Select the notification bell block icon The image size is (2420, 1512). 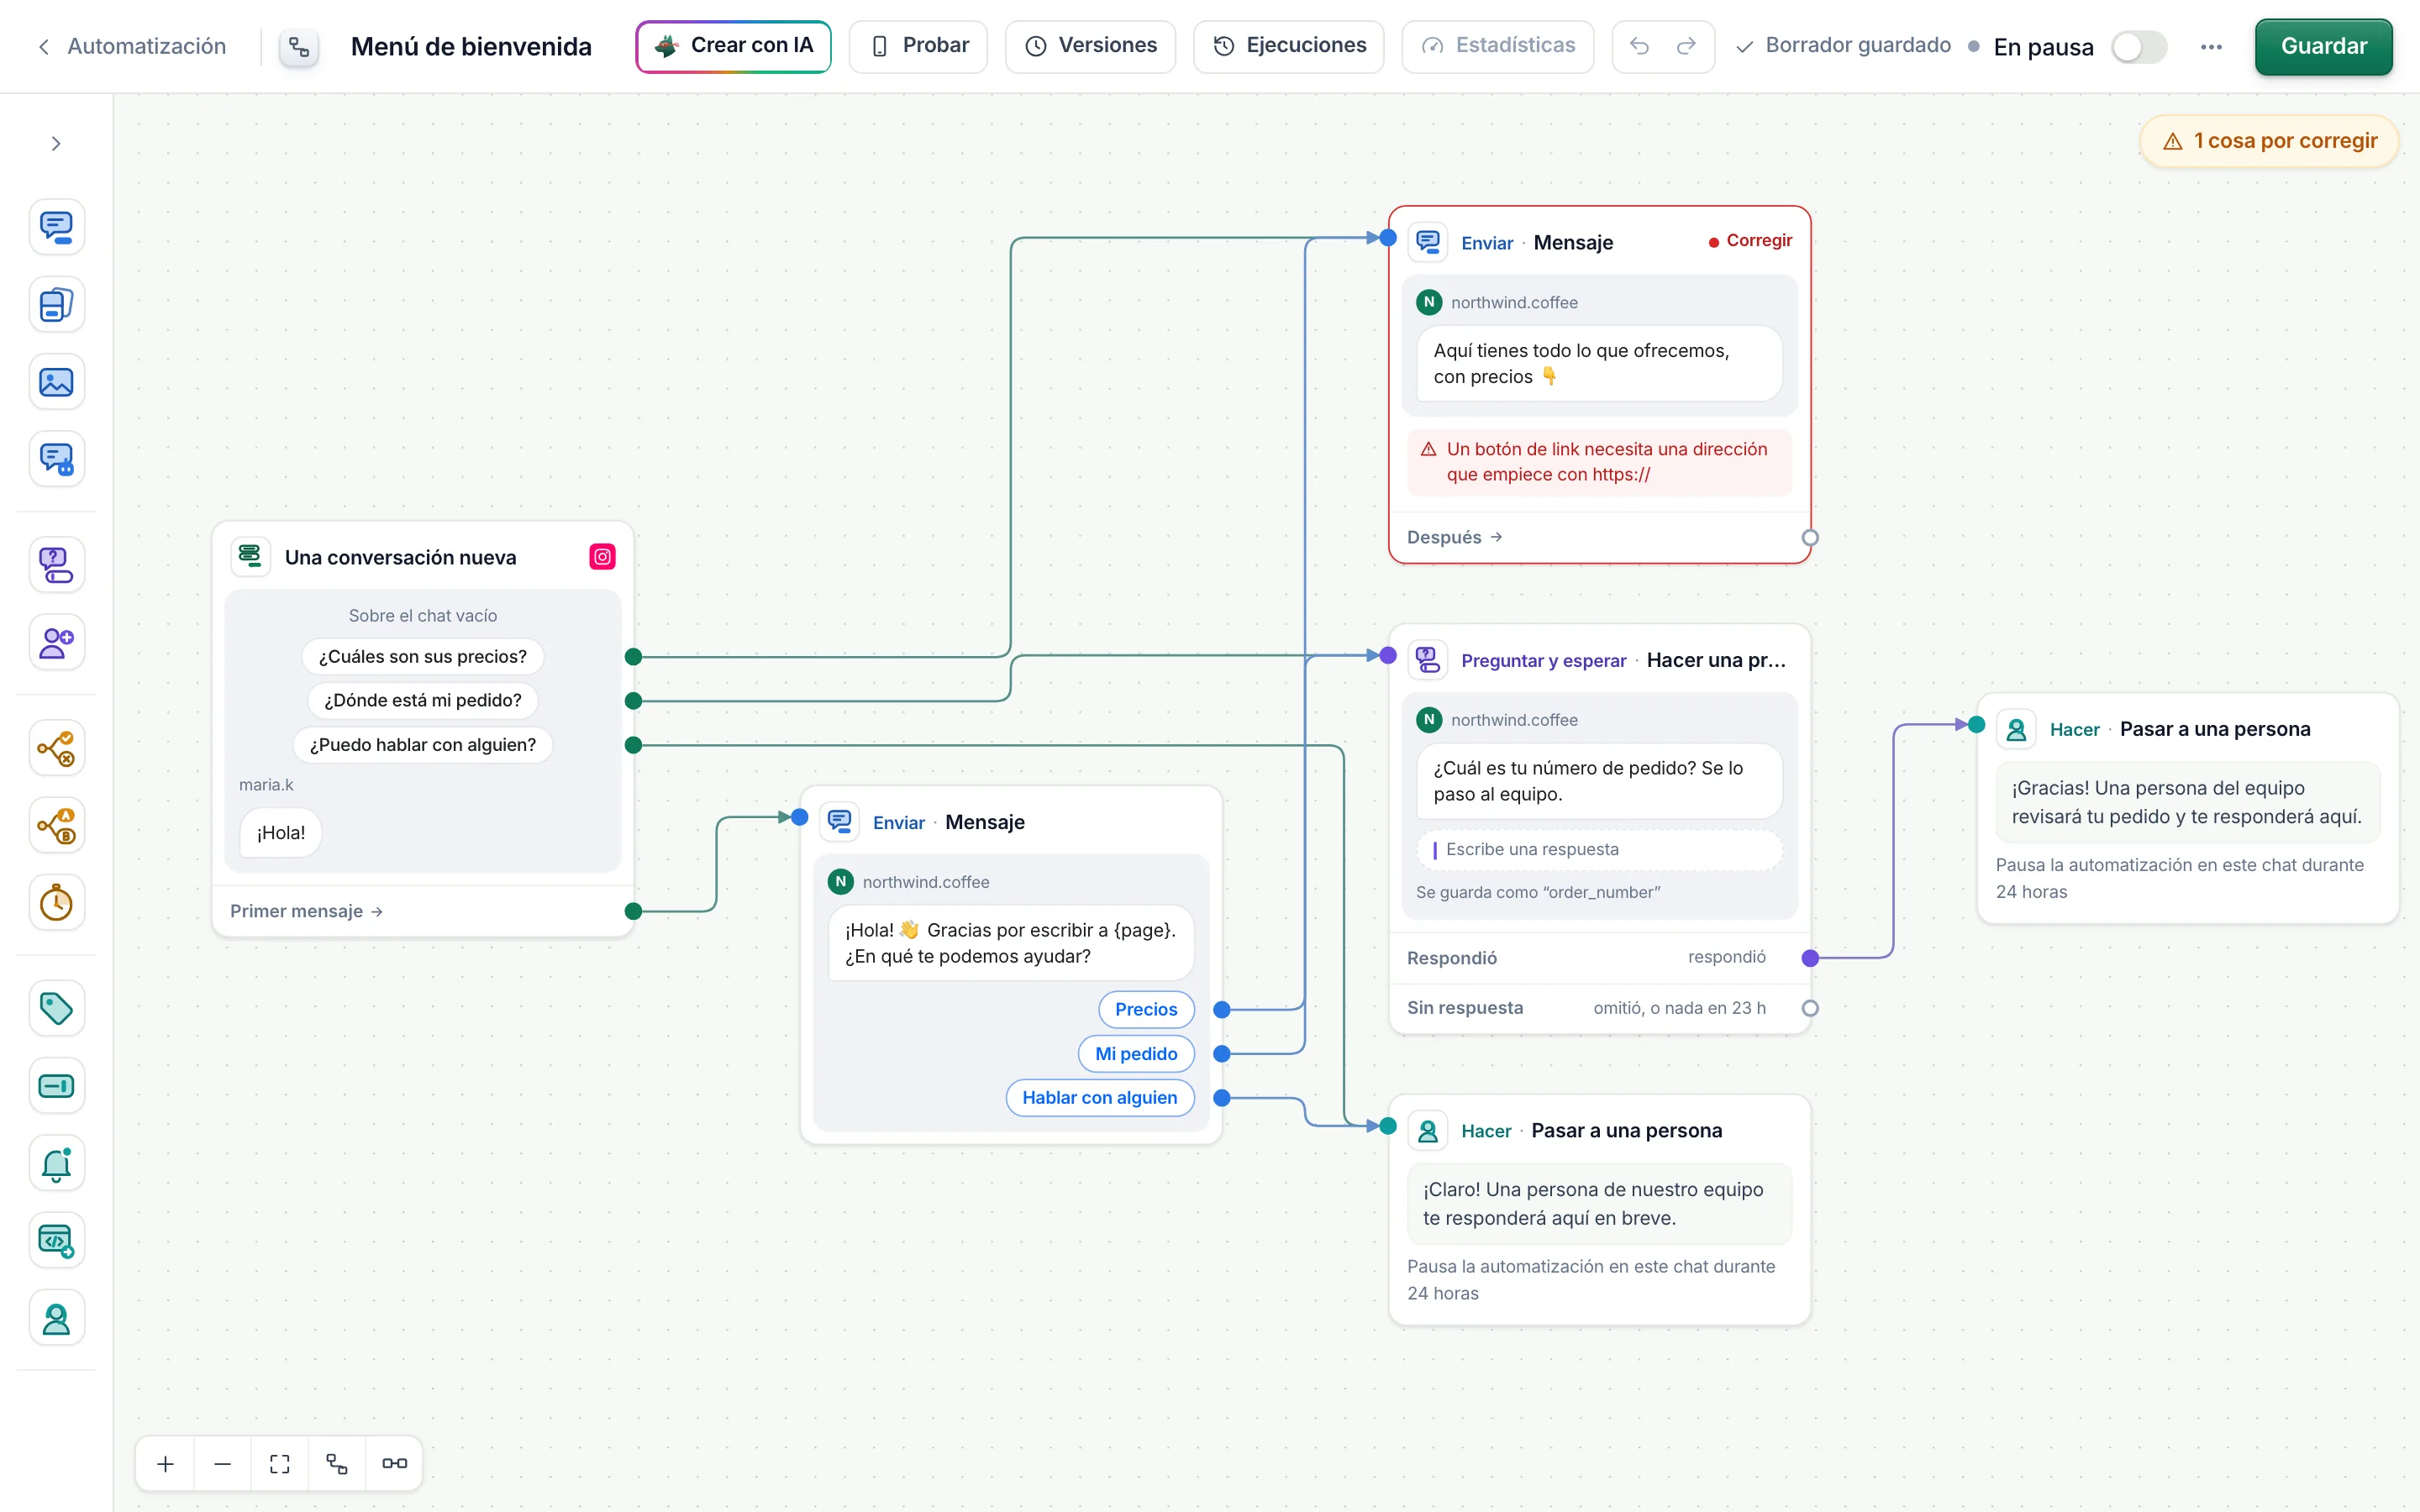[56, 1163]
